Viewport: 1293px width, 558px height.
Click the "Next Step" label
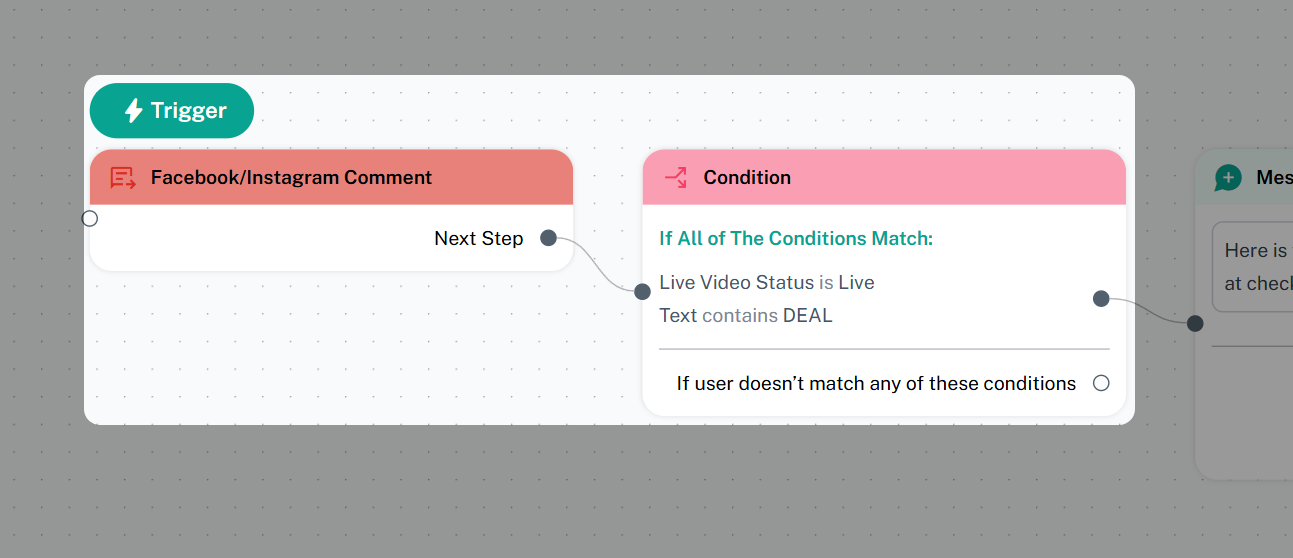click(478, 238)
